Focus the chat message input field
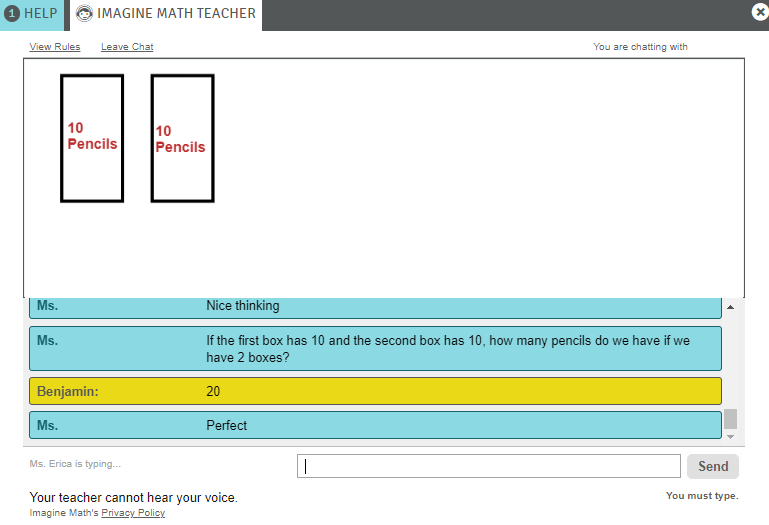 (488, 466)
